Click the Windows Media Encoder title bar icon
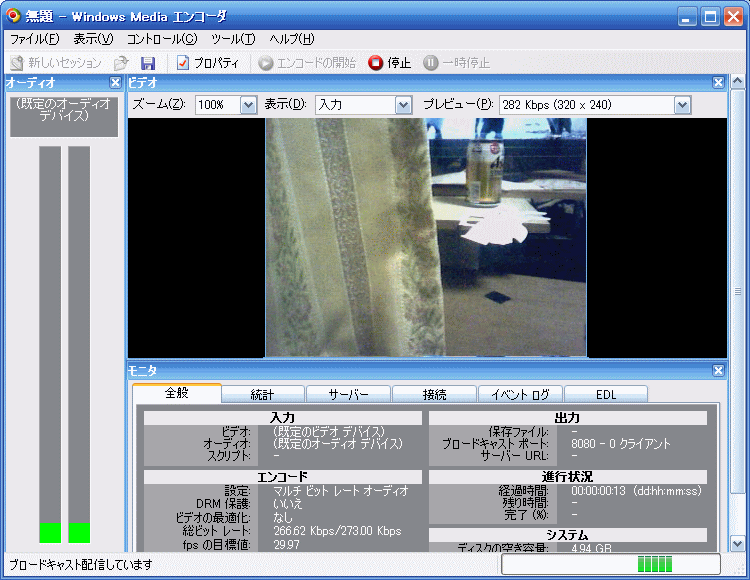The width and height of the screenshot is (750, 580). coord(14,16)
